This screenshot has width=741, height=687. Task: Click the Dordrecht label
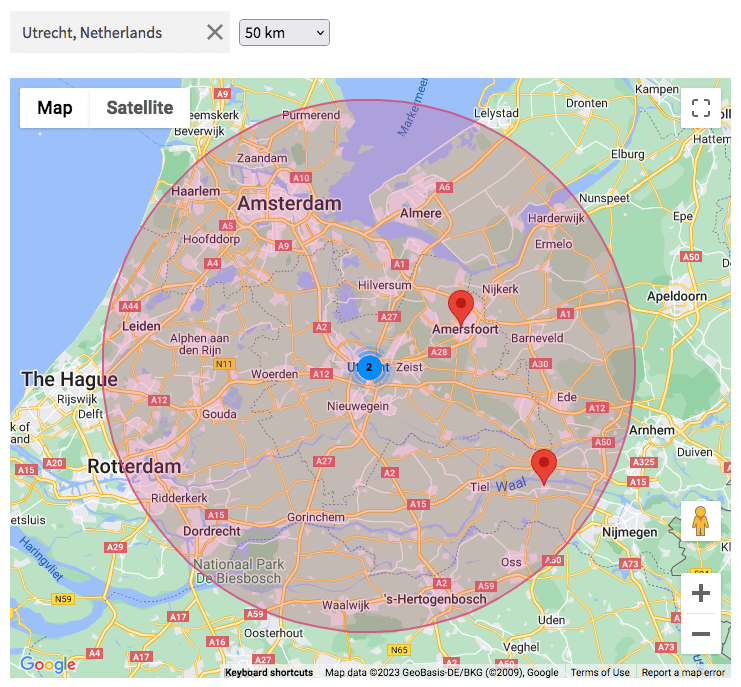coord(212,531)
